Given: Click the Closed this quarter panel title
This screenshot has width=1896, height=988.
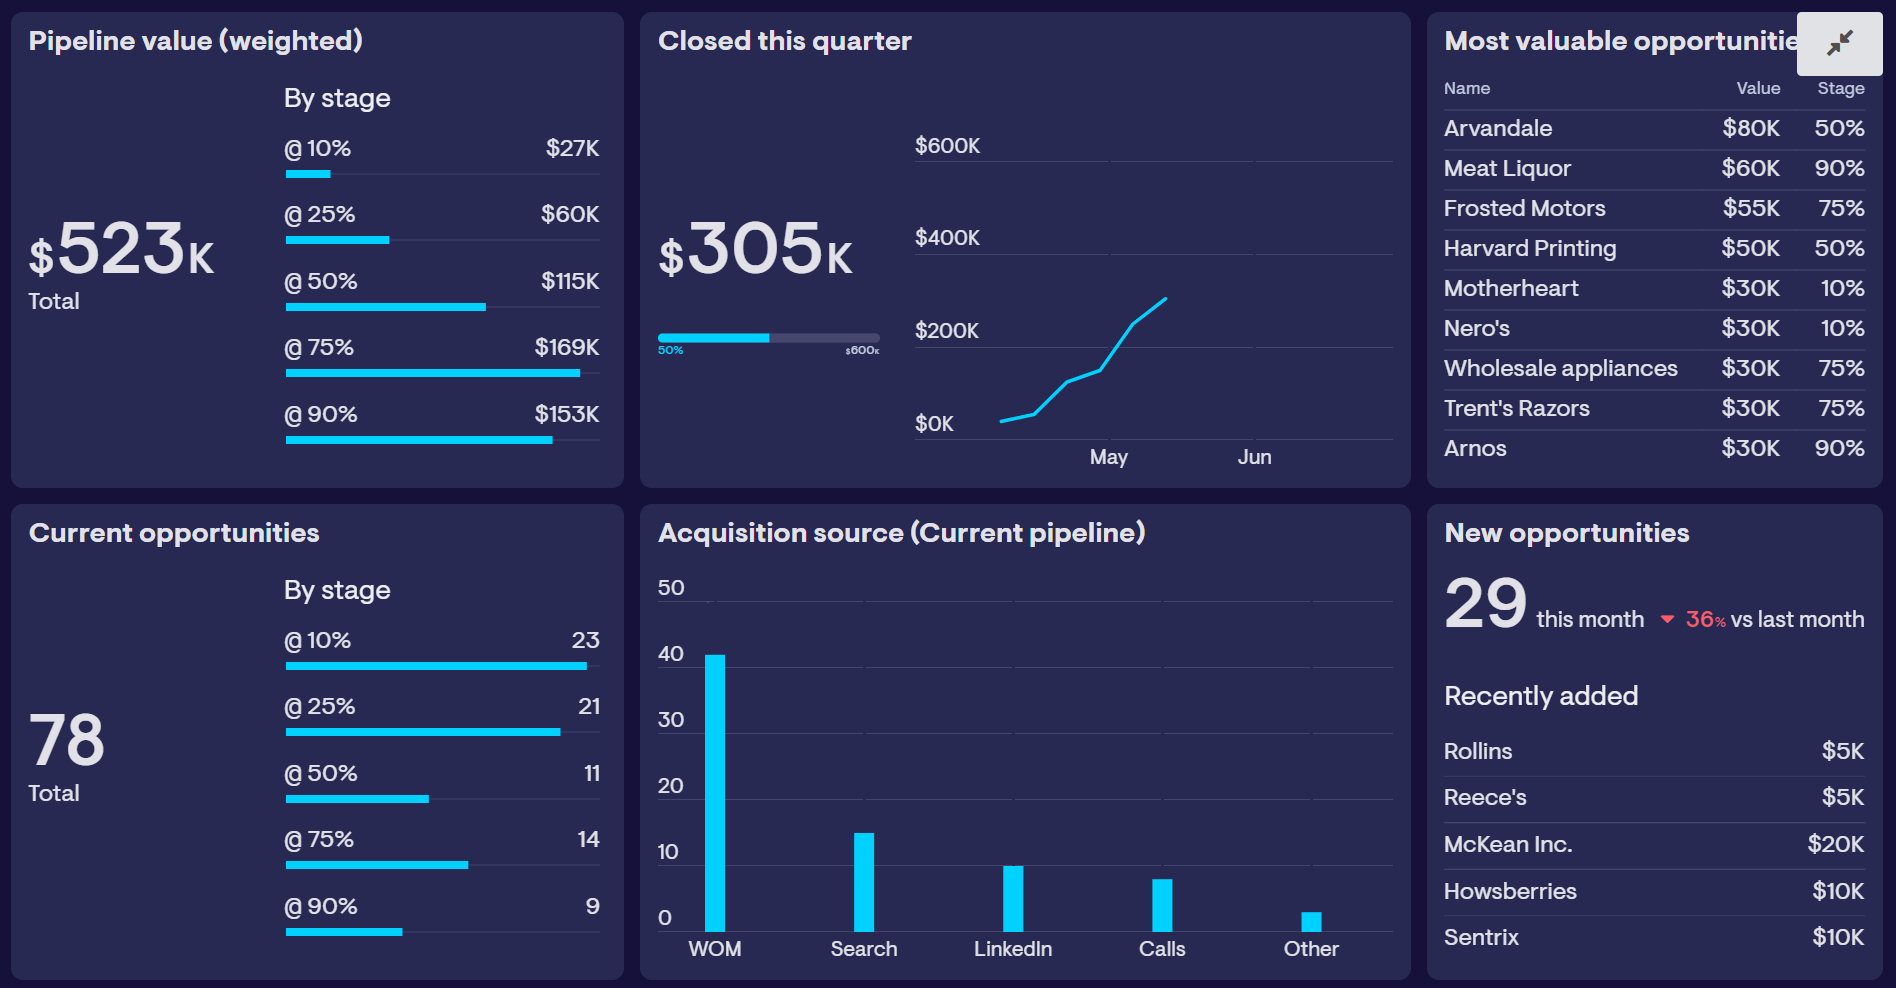Looking at the screenshot, I should tap(786, 41).
